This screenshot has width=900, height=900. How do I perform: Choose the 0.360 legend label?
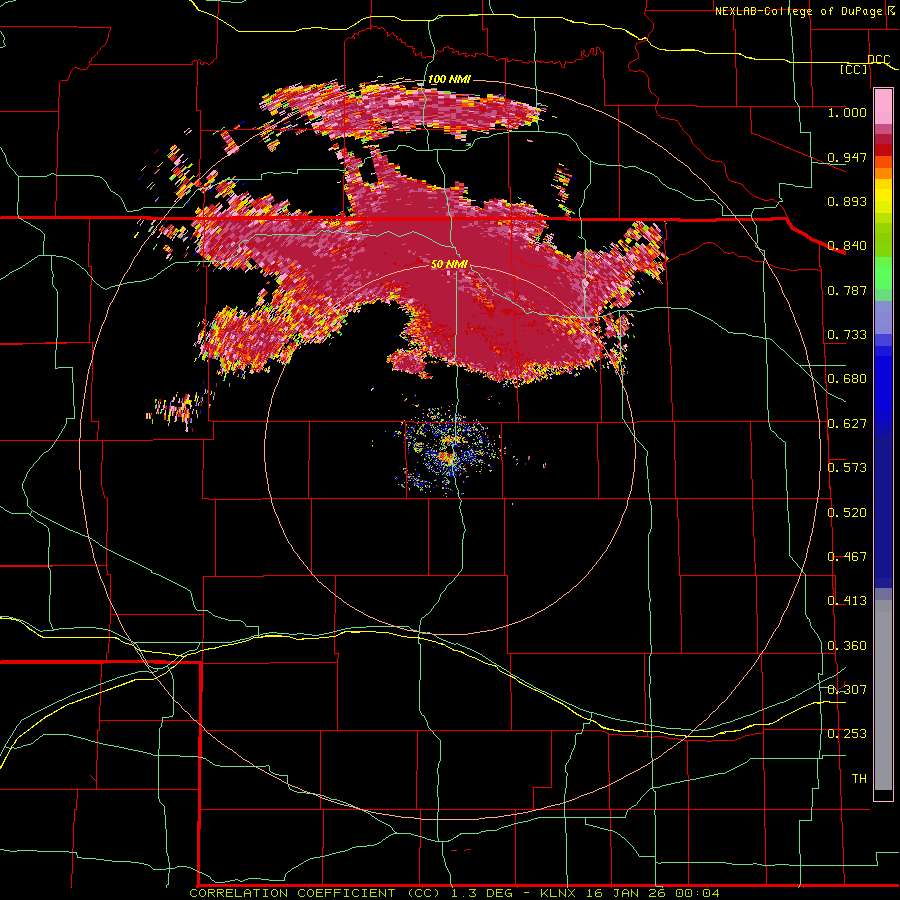tap(847, 646)
